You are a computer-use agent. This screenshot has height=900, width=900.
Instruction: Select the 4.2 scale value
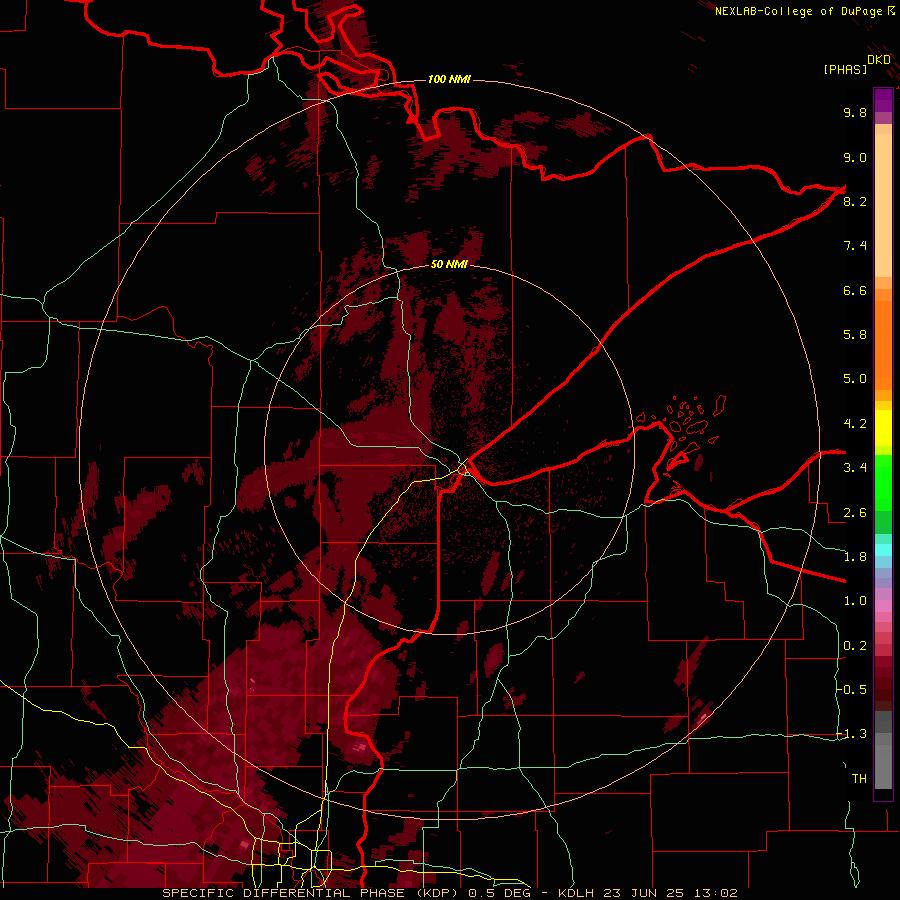(855, 424)
